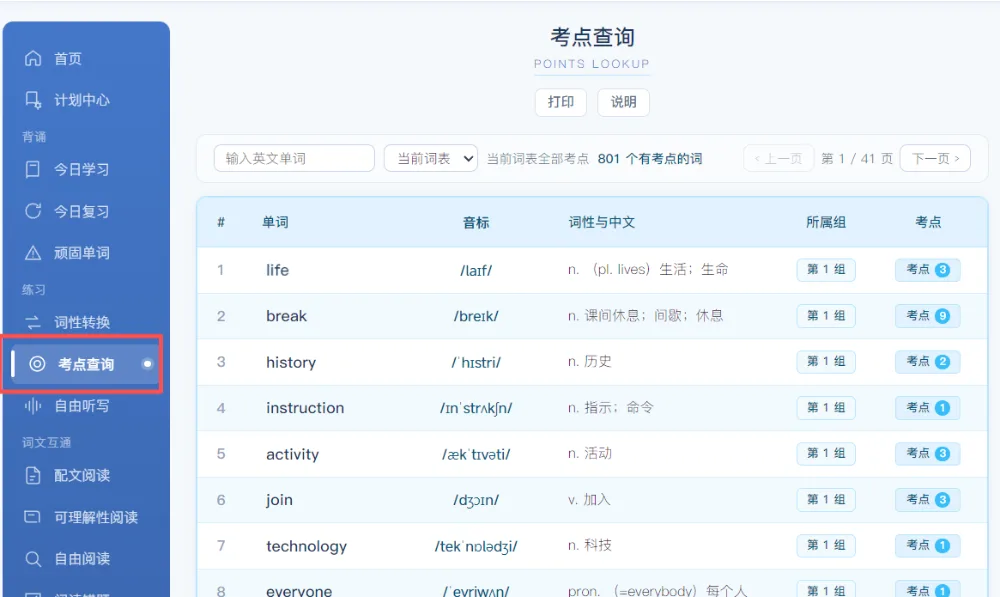Open 考点 3 badge for join
The image size is (1000, 597).
coord(927,499)
